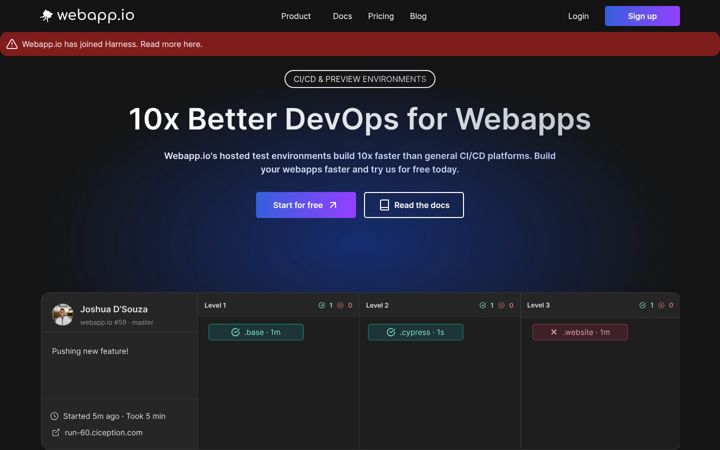The image size is (720, 450).
Task: Click the book icon on Read the docs
Action: click(384, 205)
